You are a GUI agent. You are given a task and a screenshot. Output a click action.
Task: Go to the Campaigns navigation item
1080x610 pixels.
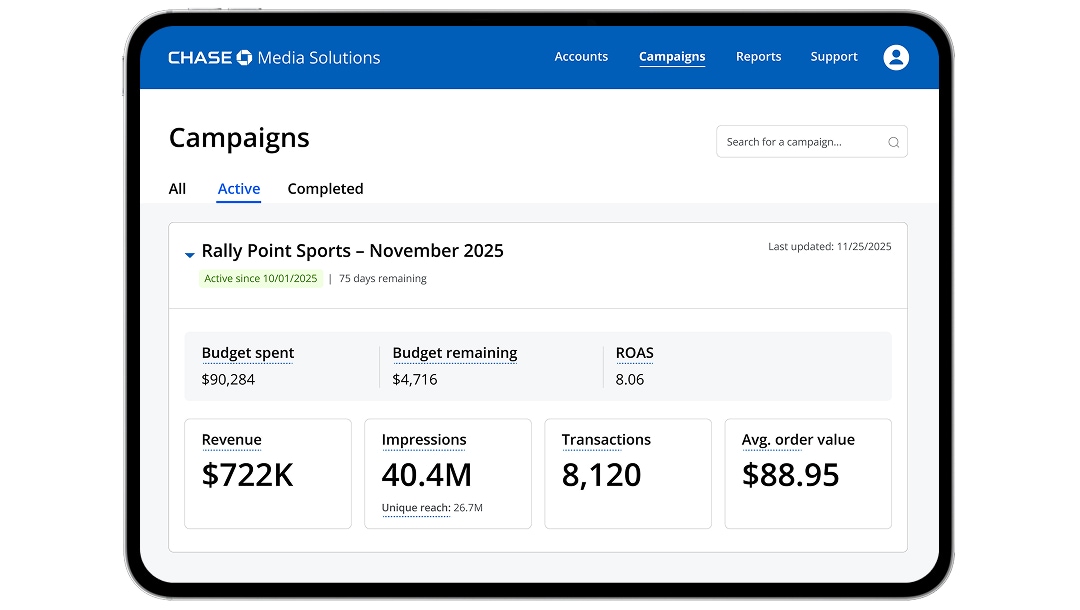[672, 57]
